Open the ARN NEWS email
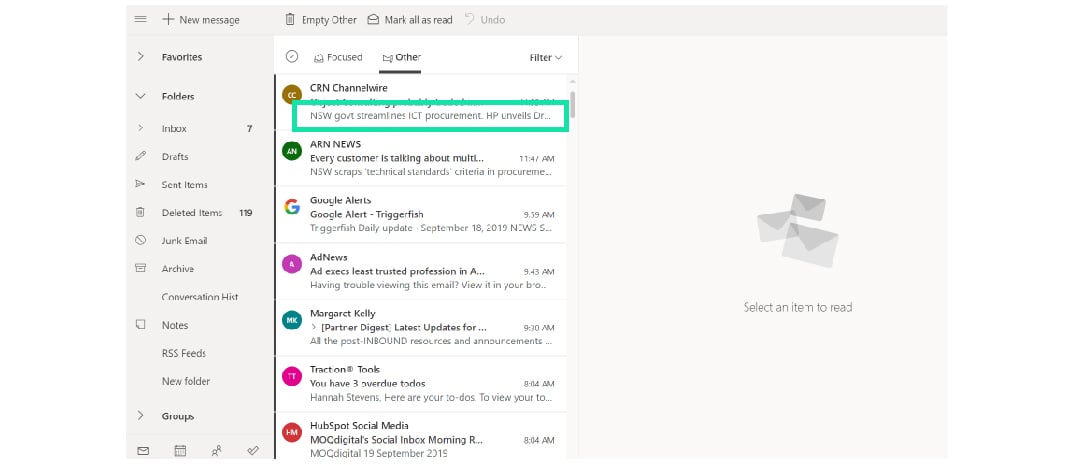This screenshot has width=1074, height=465. click(421, 158)
